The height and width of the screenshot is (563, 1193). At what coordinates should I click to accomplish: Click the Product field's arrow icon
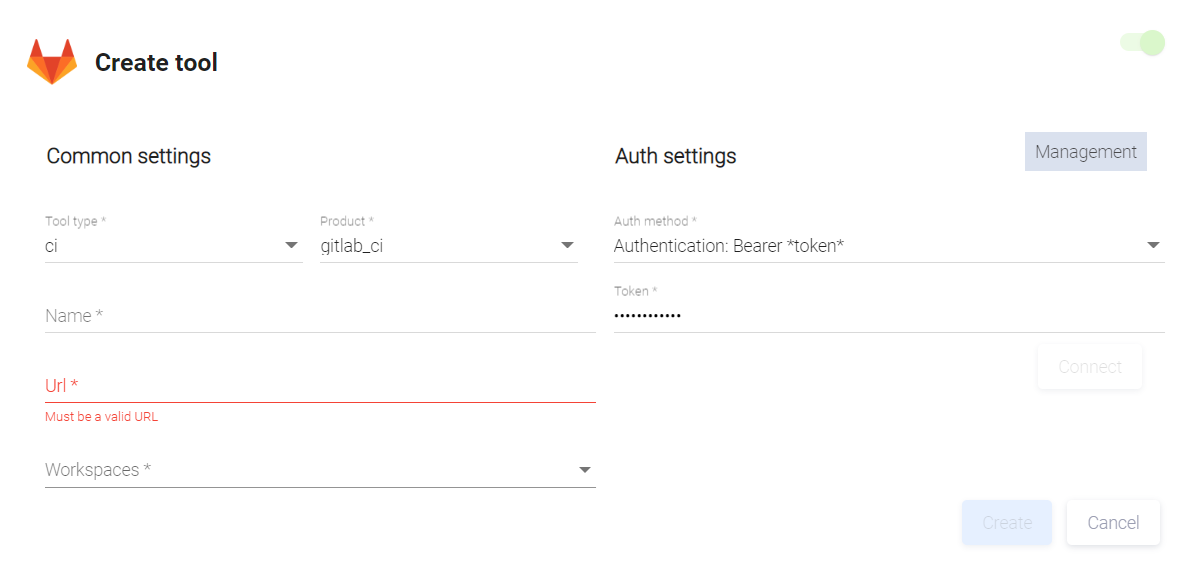tap(567, 245)
